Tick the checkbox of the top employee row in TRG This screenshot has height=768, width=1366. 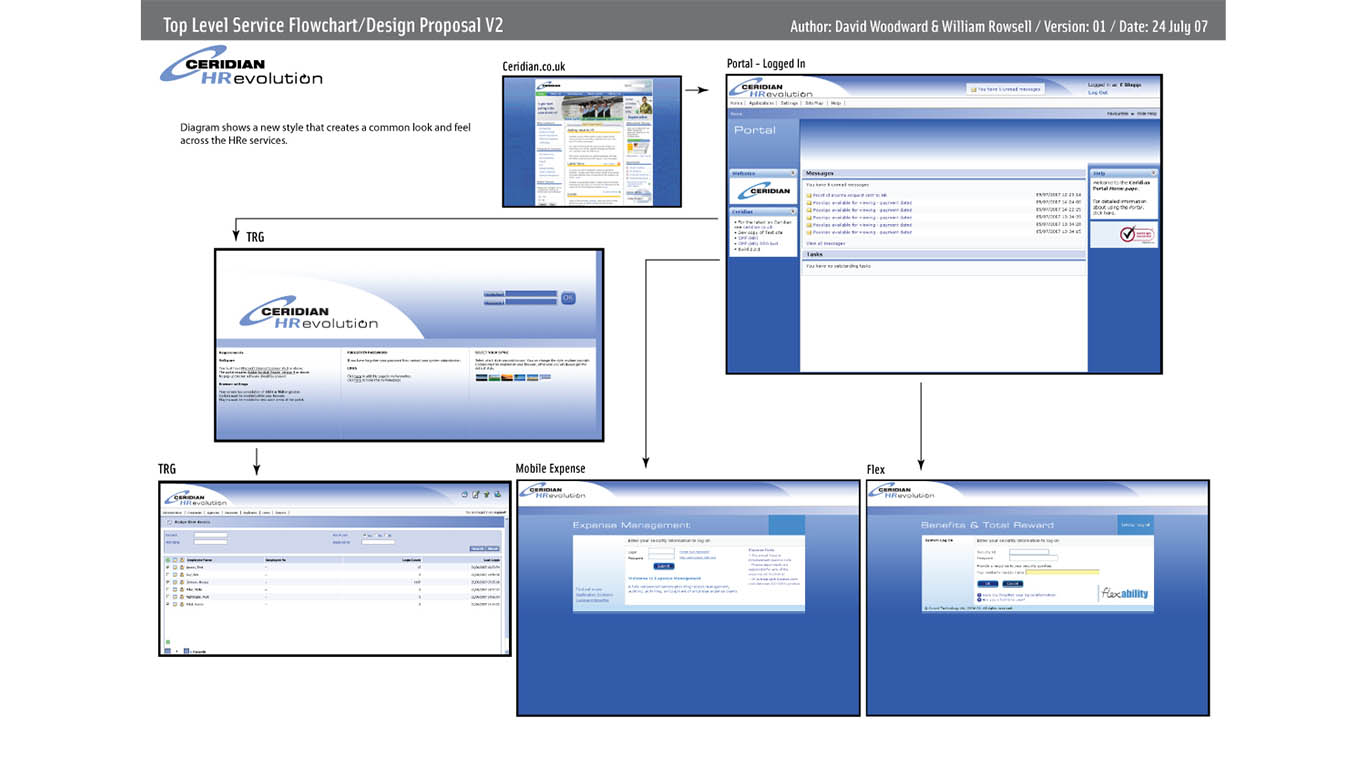click(x=168, y=567)
